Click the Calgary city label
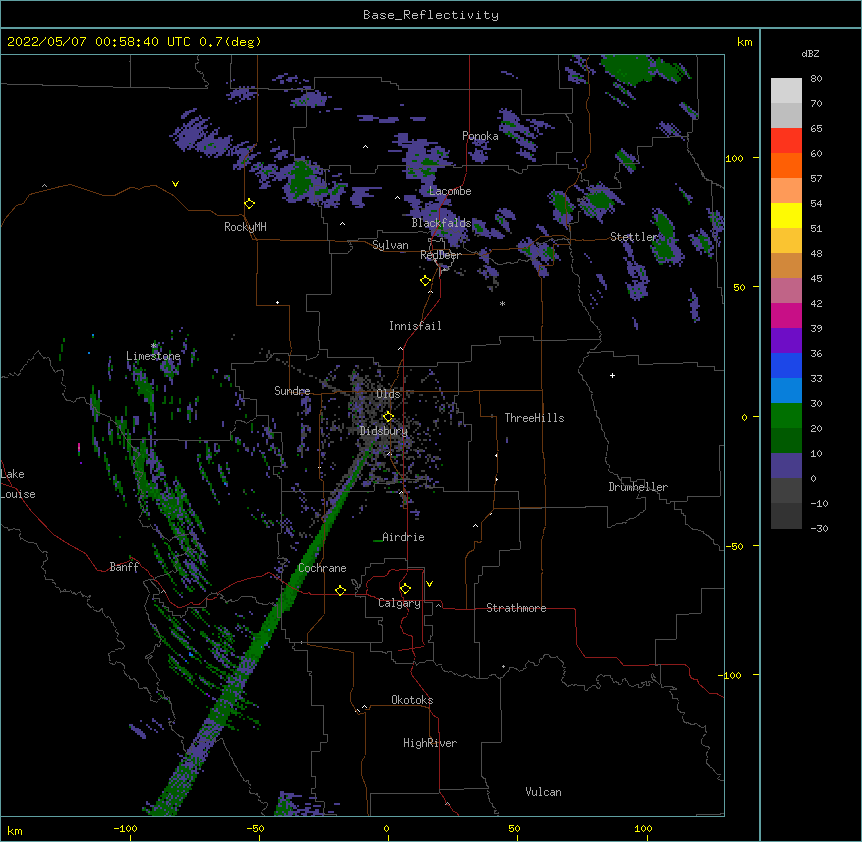The width and height of the screenshot is (862, 842). tap(399, 603)
